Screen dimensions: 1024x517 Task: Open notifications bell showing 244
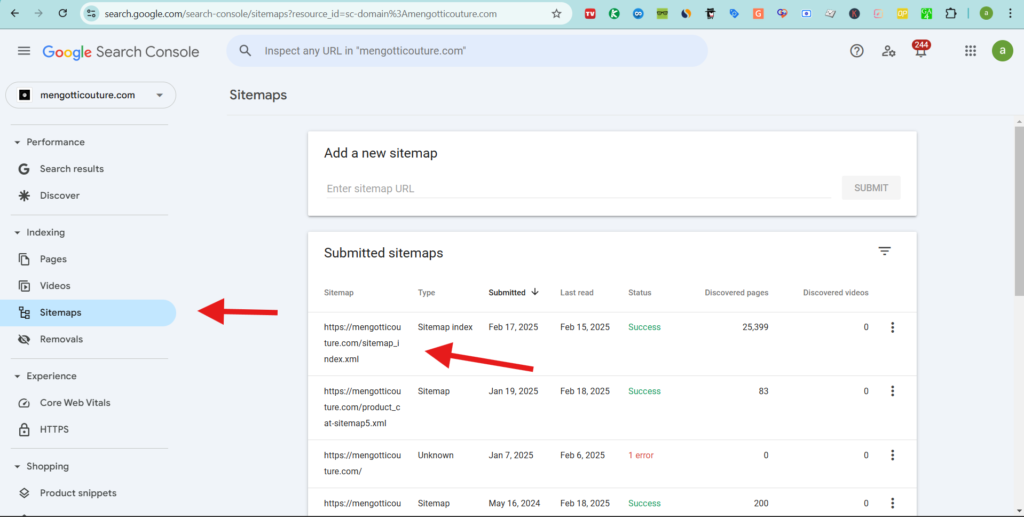(921, 50)
